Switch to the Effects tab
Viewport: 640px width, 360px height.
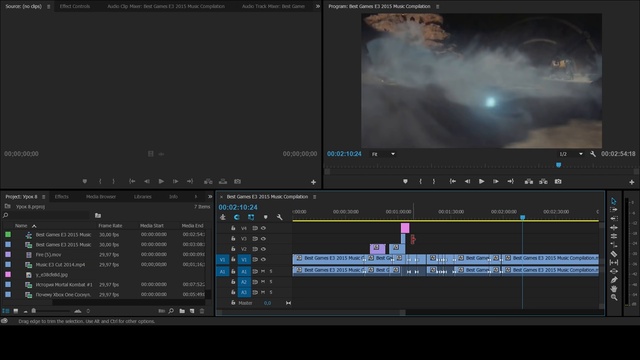62,197
